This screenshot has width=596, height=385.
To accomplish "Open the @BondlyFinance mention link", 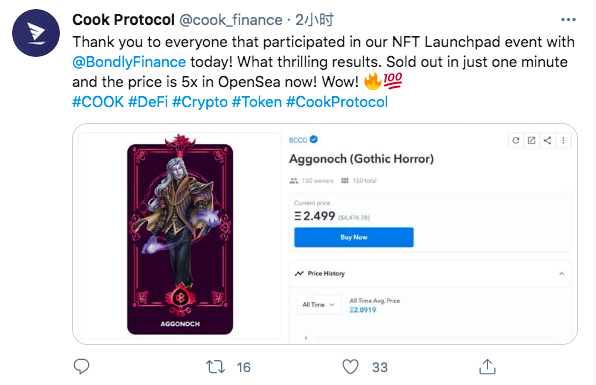I will click(129, 62).
